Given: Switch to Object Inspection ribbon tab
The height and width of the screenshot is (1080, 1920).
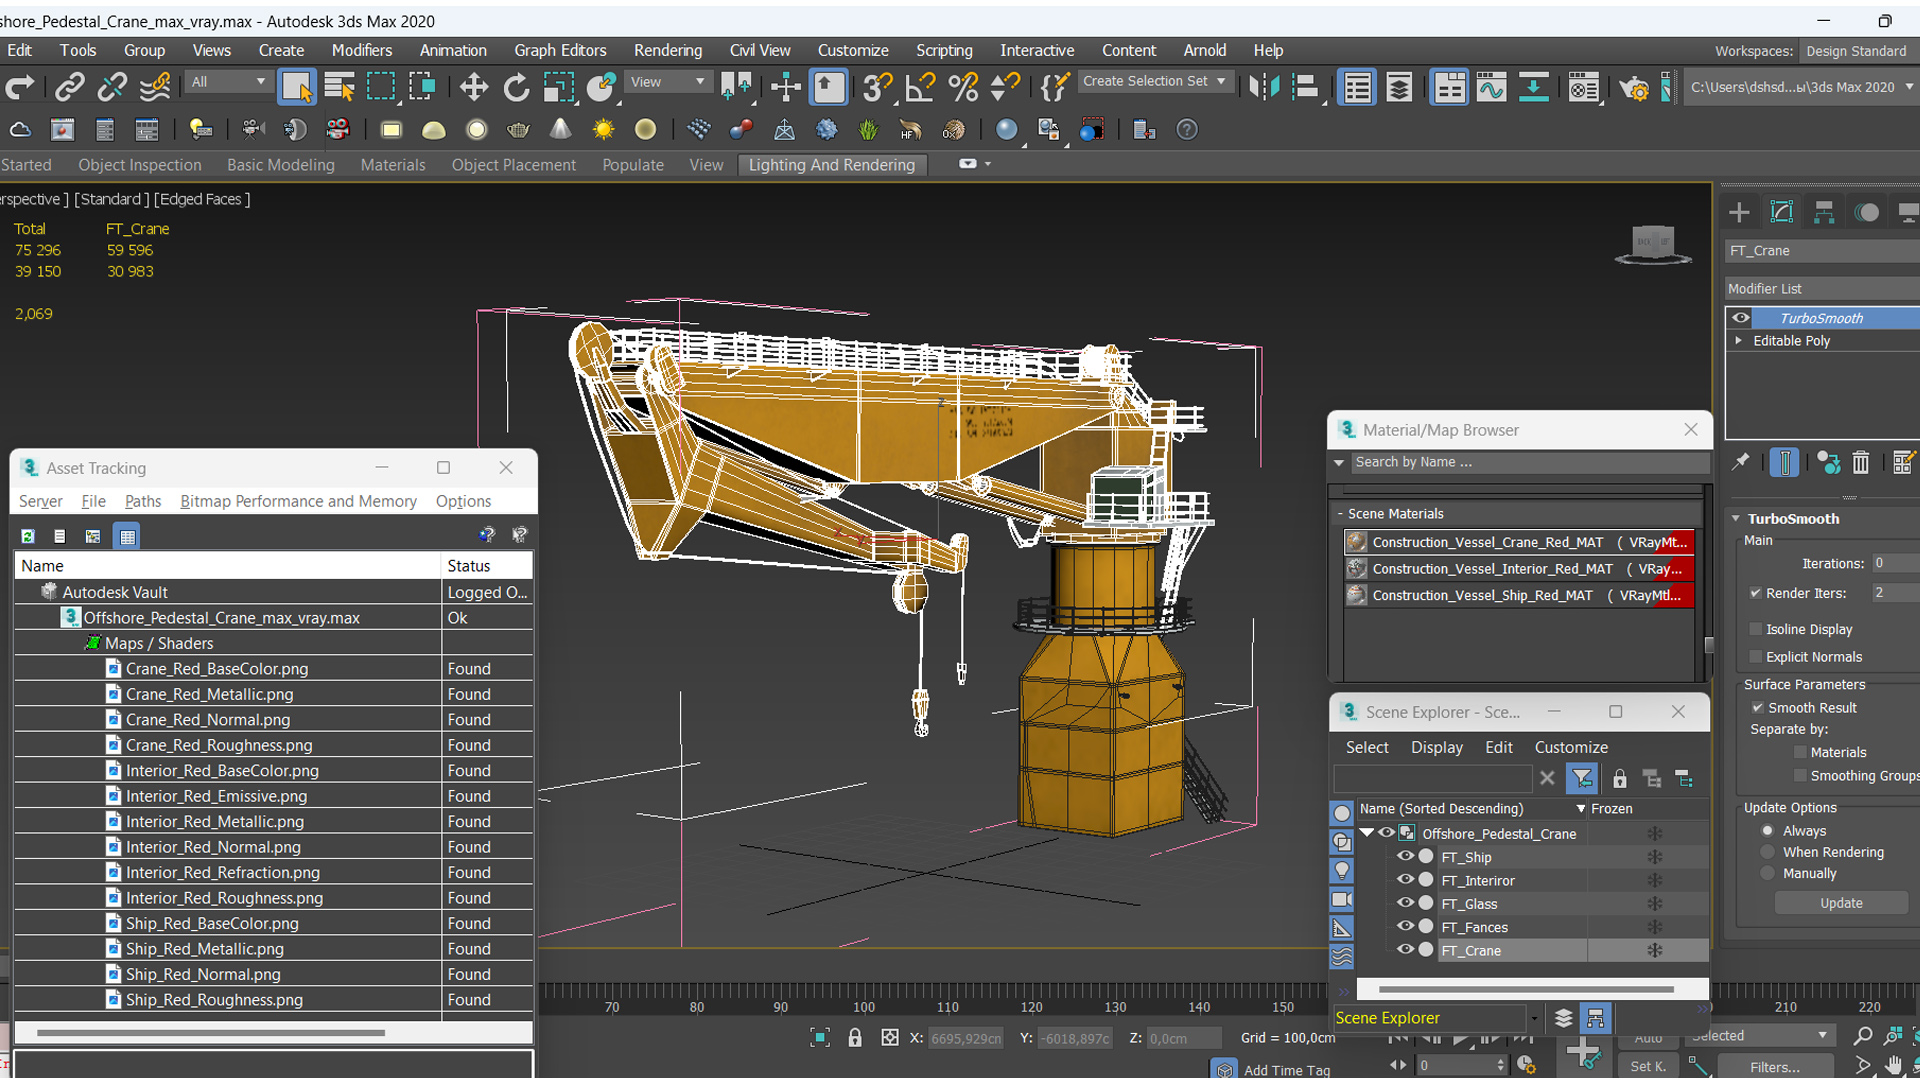Looking at the screenshot, I should click(140, 165).
